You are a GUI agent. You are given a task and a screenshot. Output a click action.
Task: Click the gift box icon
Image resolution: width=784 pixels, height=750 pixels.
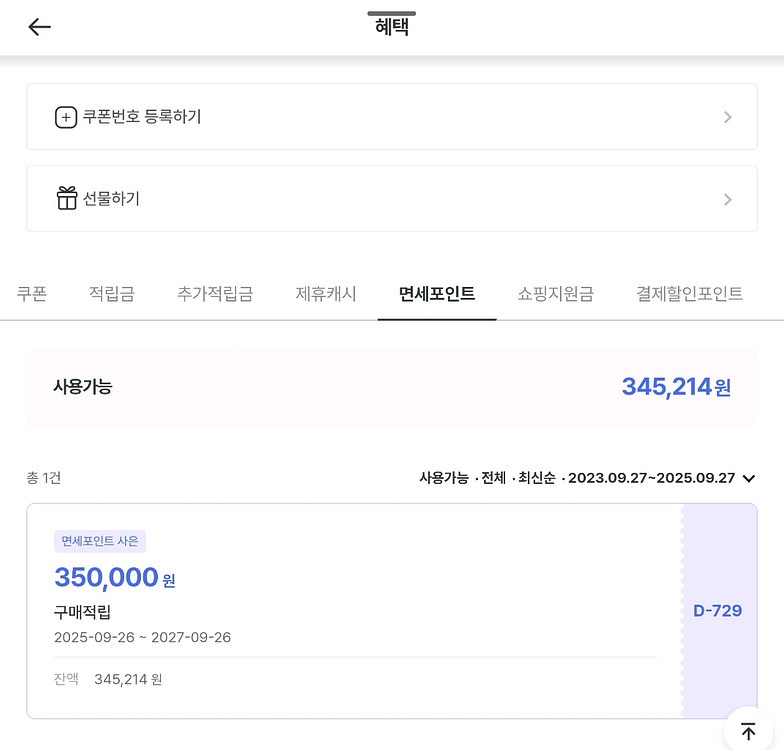67,198
